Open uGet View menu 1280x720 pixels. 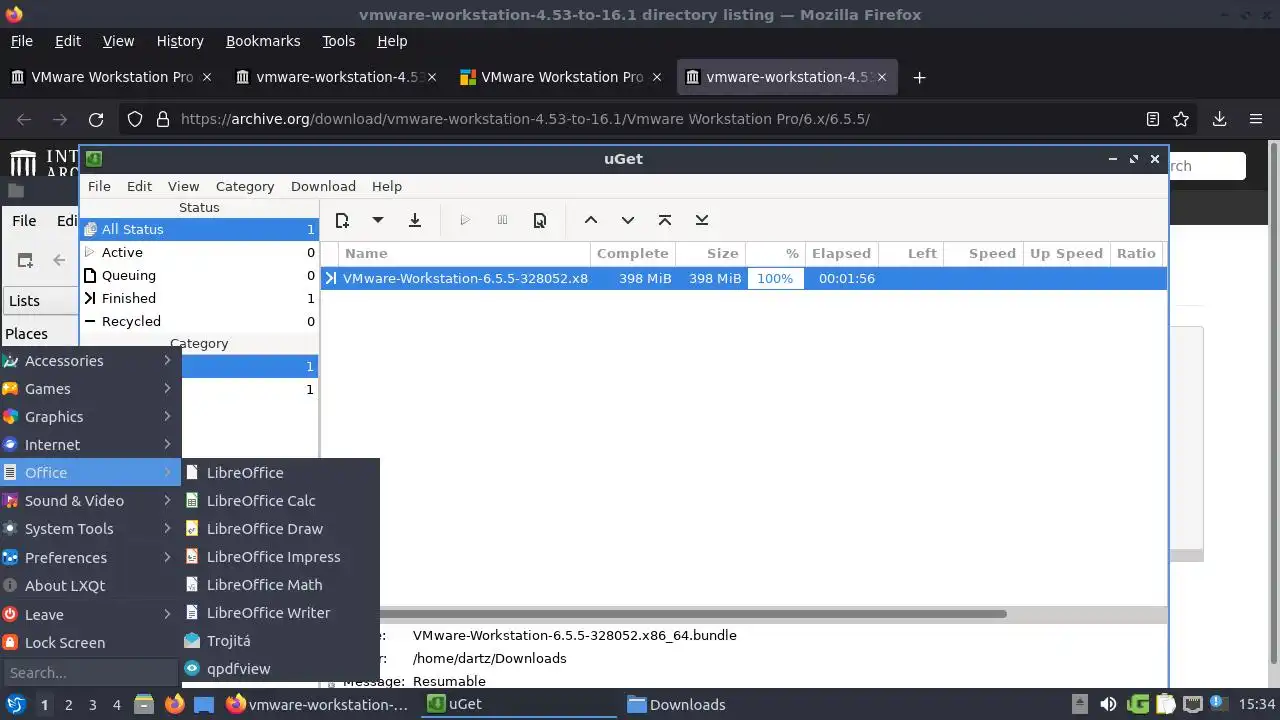click(183, 186)
